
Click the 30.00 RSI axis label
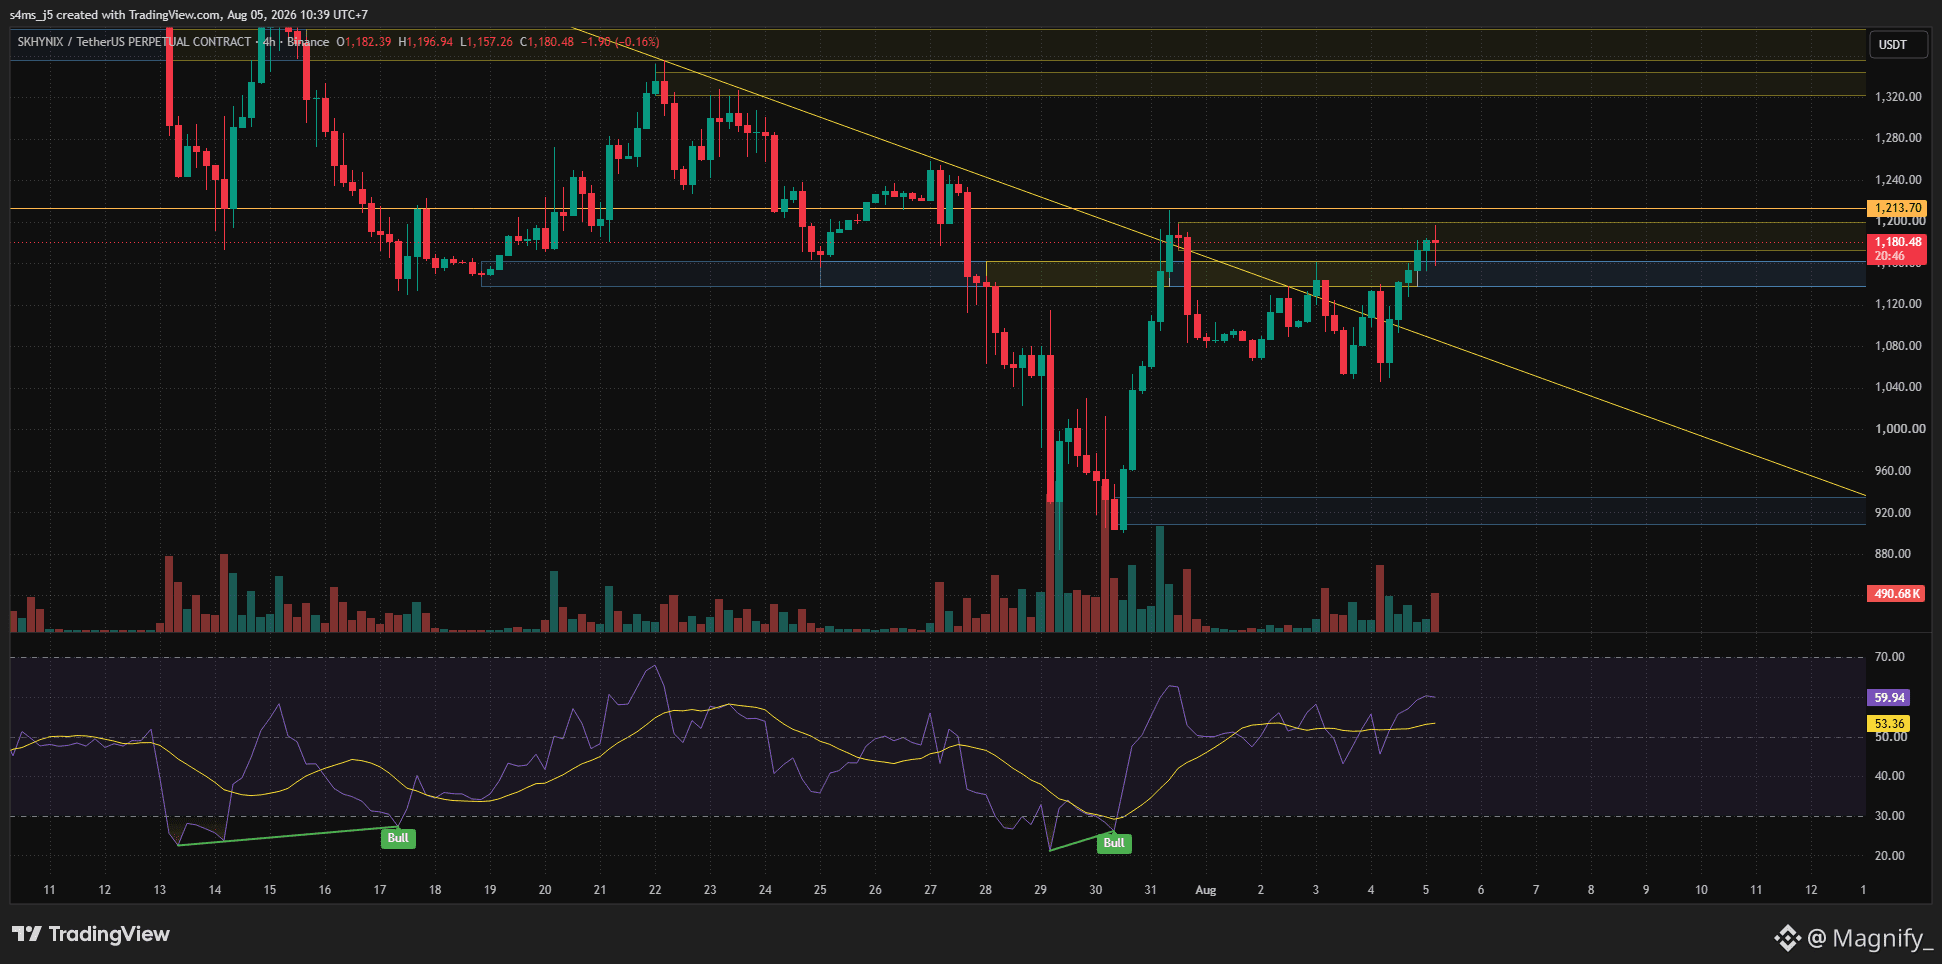coord(1890,816)
